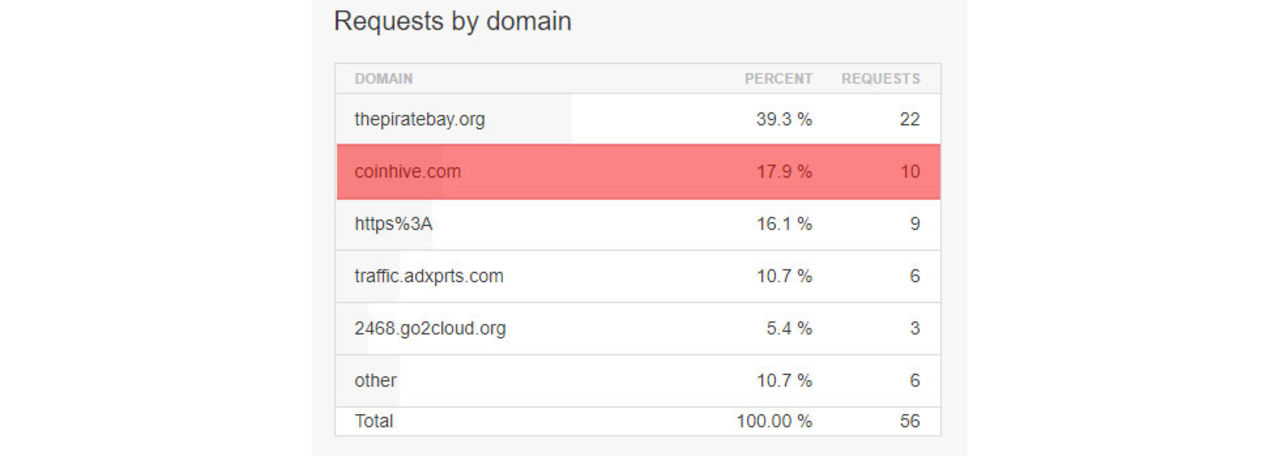Click the 'Requests by domain' heading

(452, 21)
